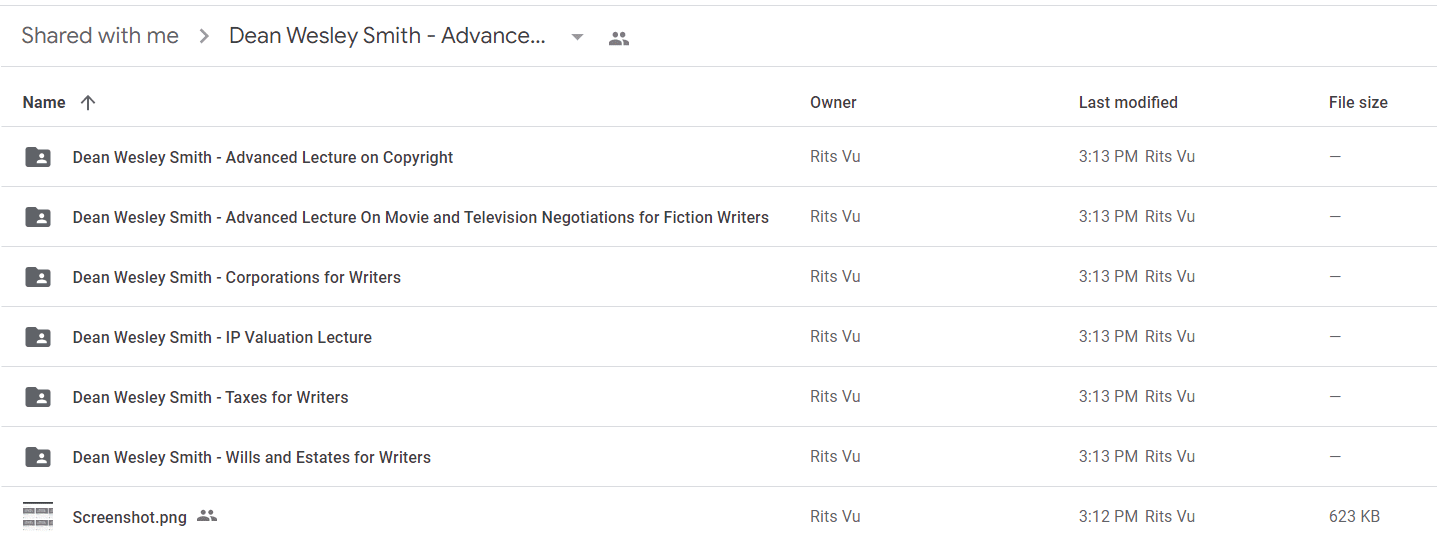The height and width of the screenshot is (545, 1437).
Task: Click the shared folder icon for Corporations for Writers
Action: point(38,277)
